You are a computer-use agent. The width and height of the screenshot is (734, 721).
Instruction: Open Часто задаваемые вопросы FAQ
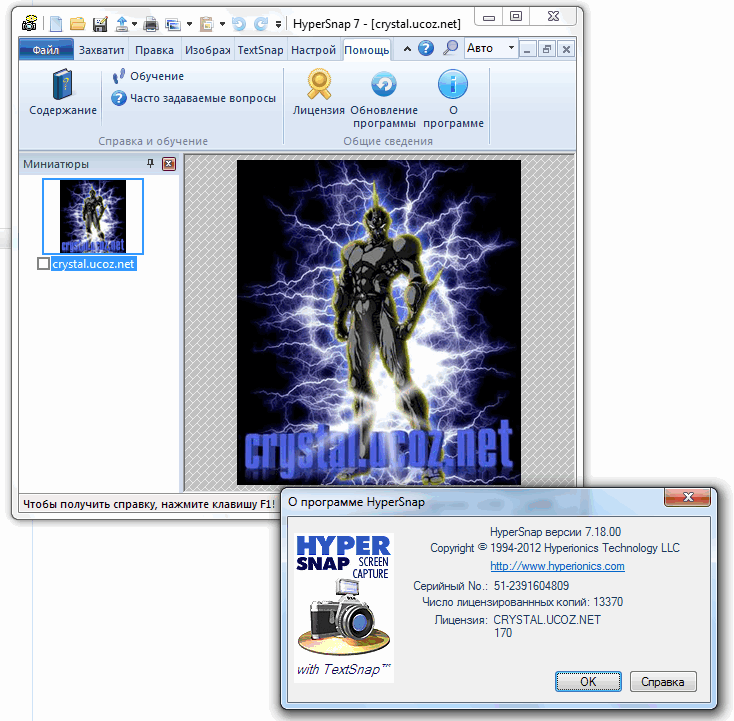point(193,98)
